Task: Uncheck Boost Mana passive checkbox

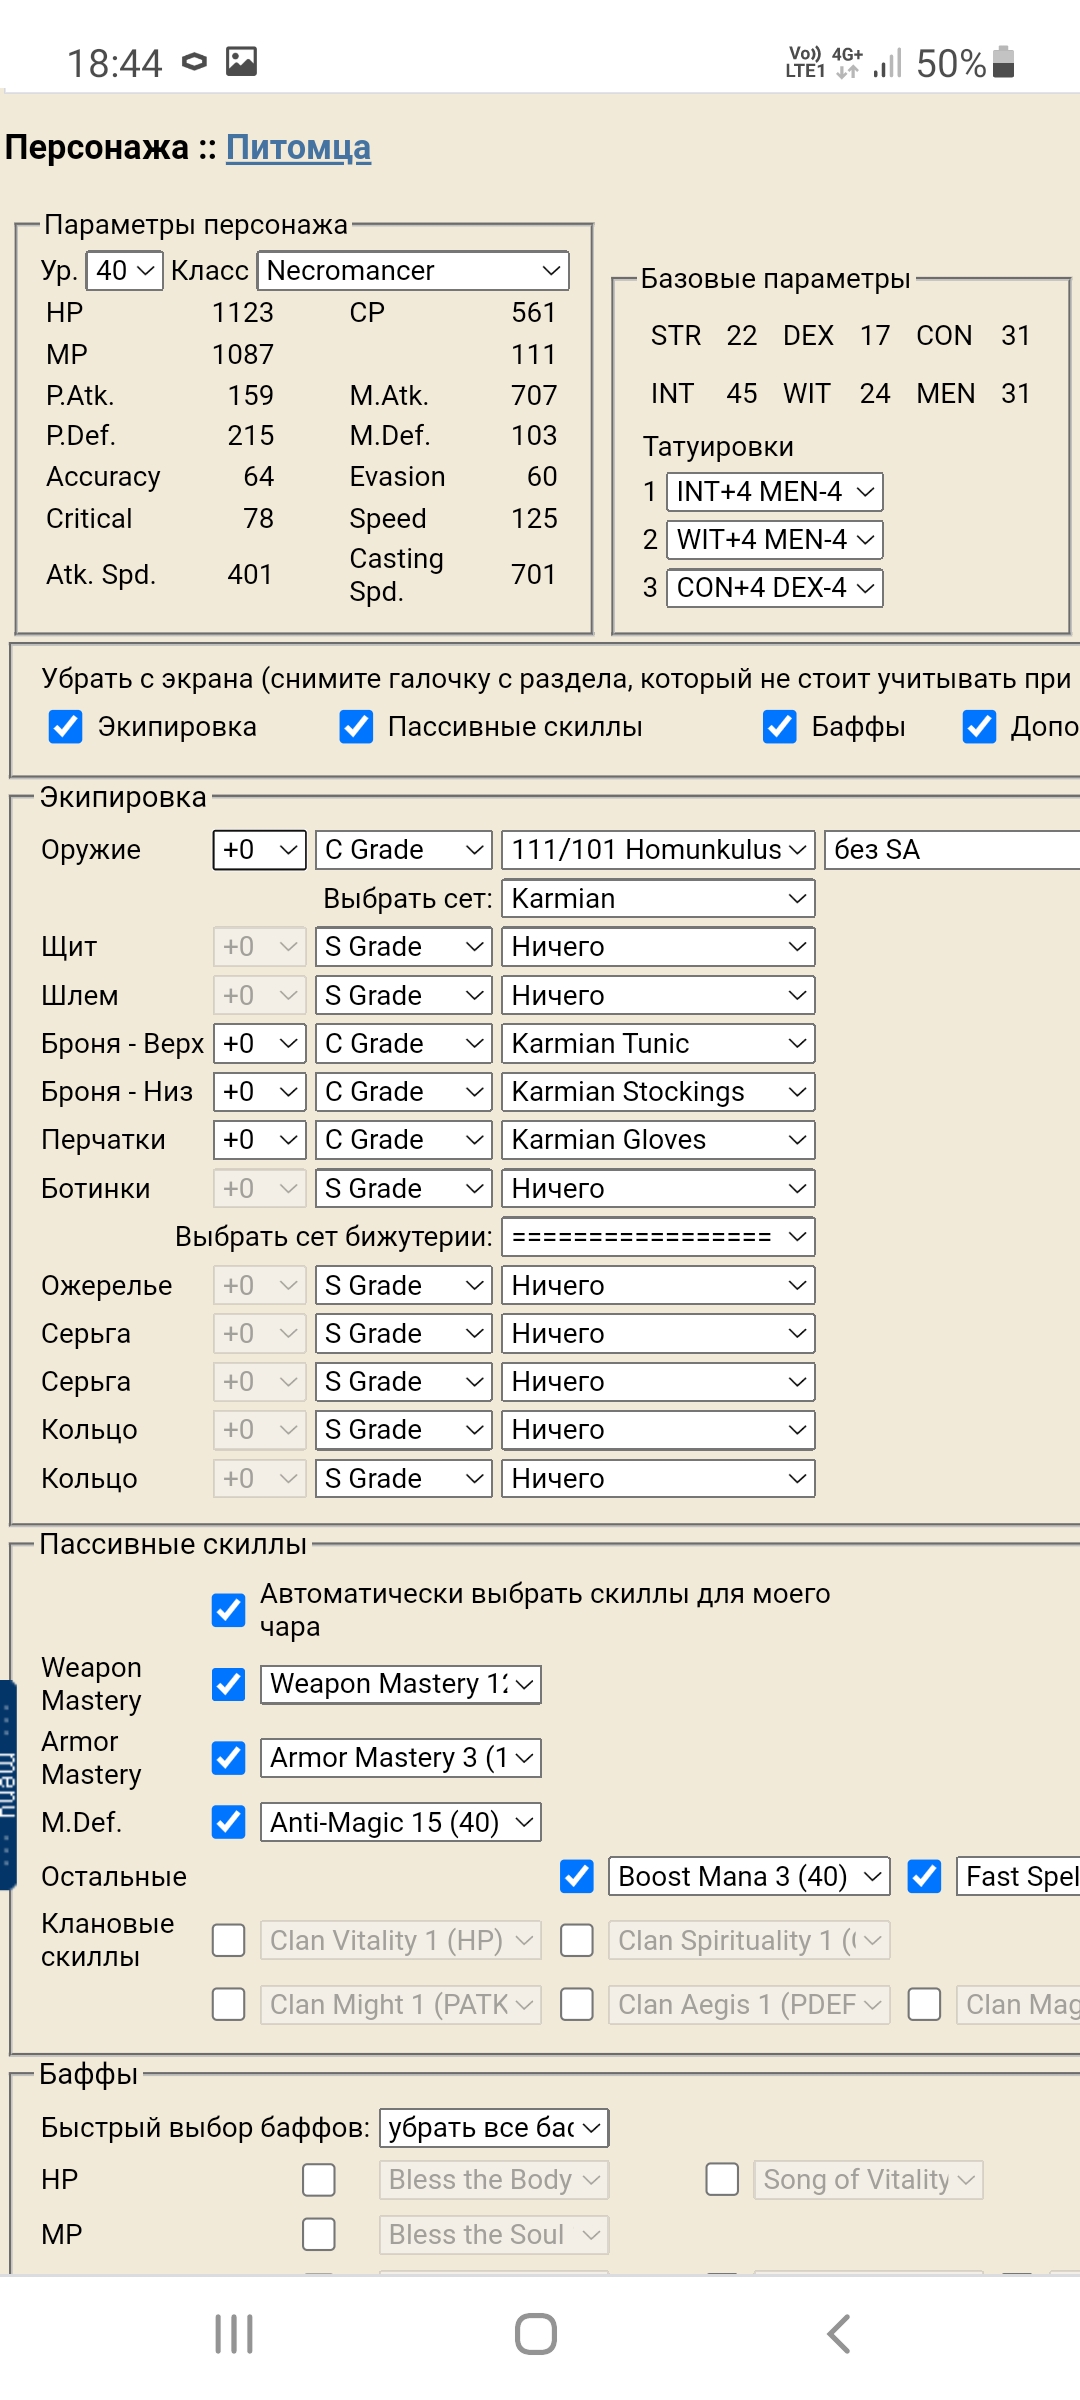Action: tap(577, 1876)
